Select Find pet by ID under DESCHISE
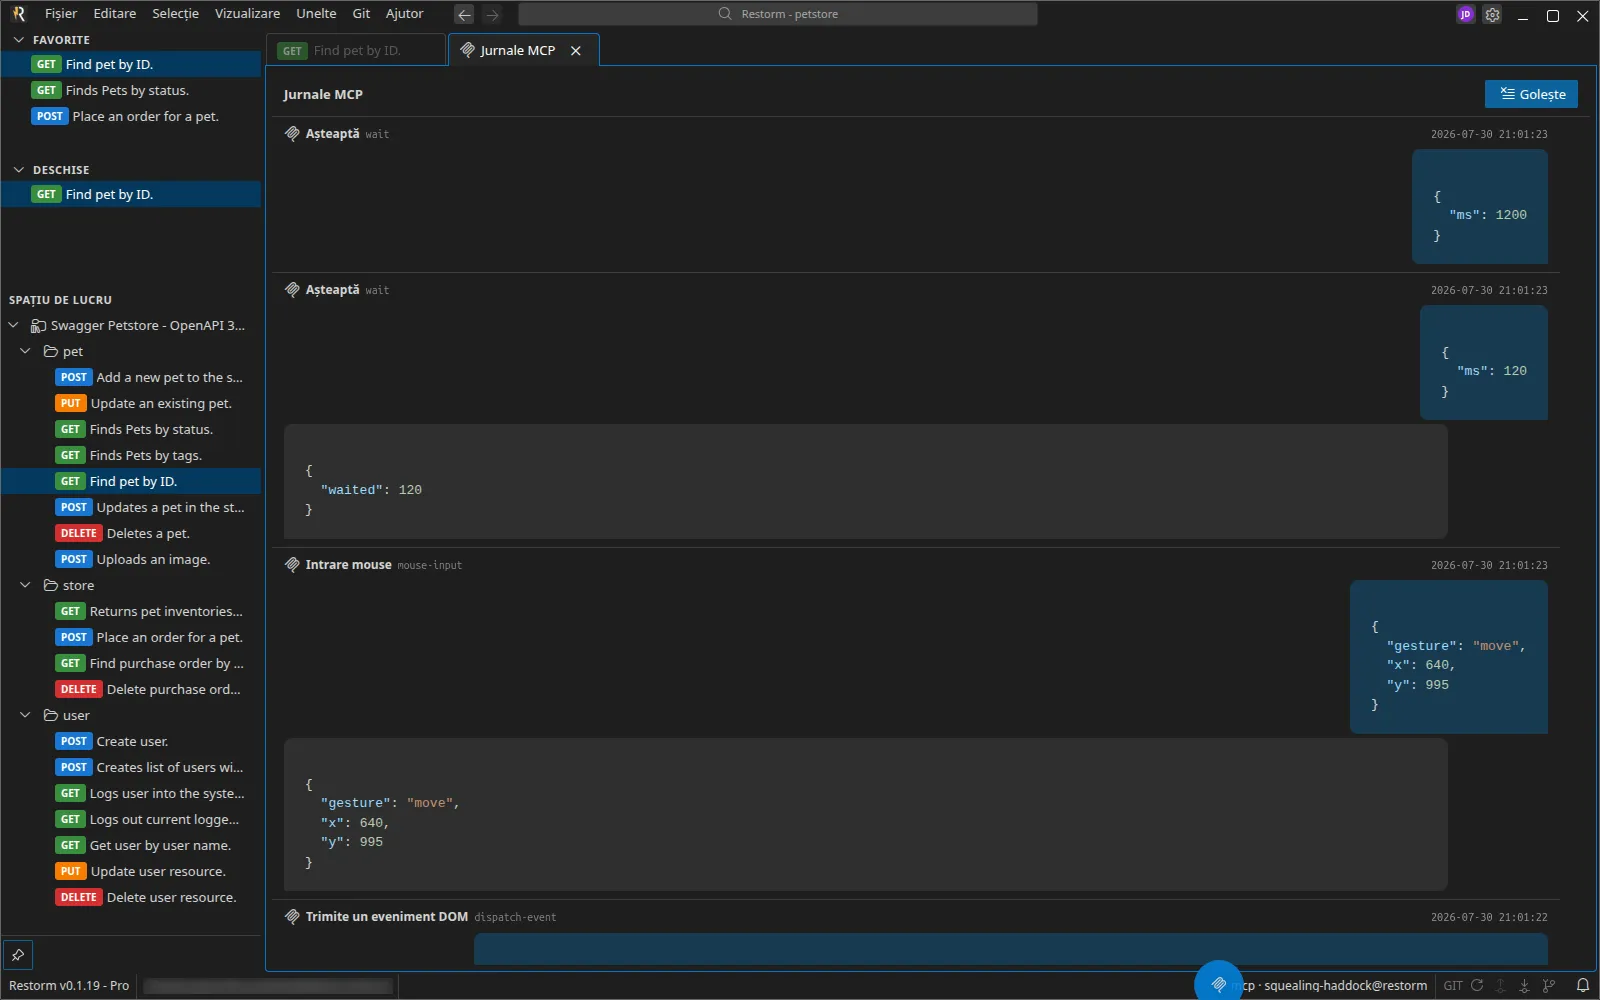 point(131,194)
